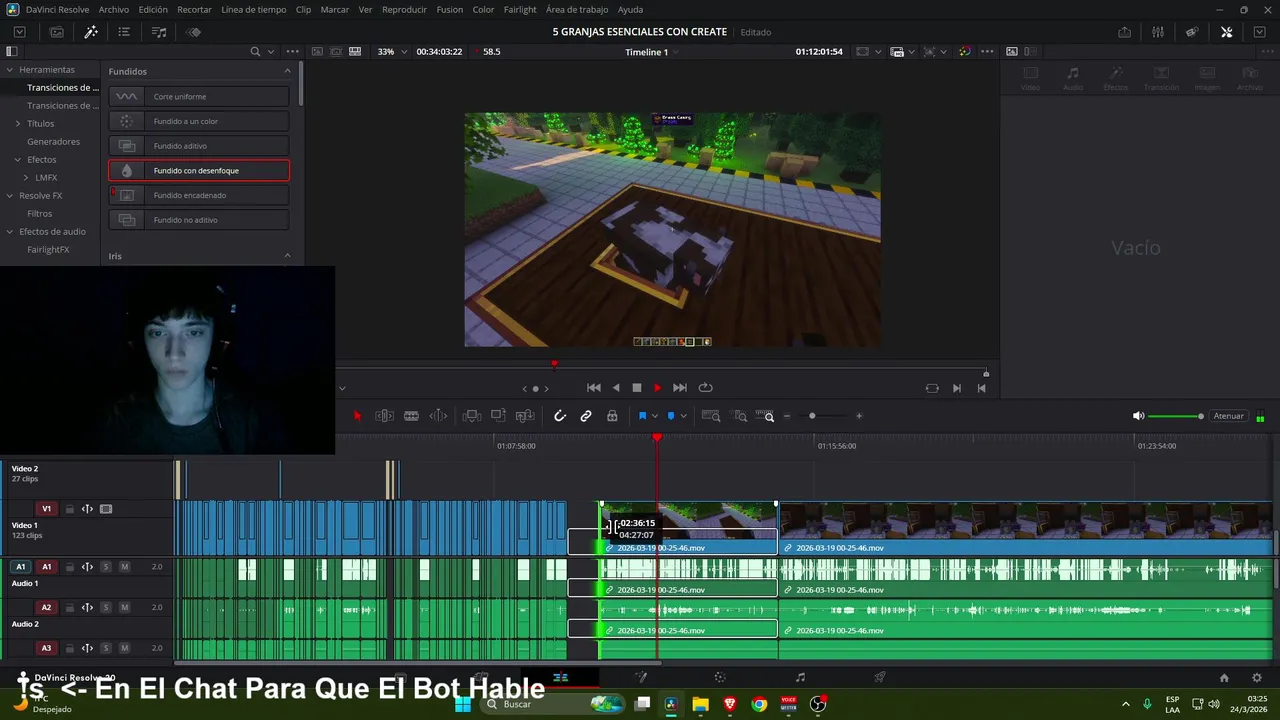
Task: Solo the Audio 2 track
Action: [x=106, y=608]
